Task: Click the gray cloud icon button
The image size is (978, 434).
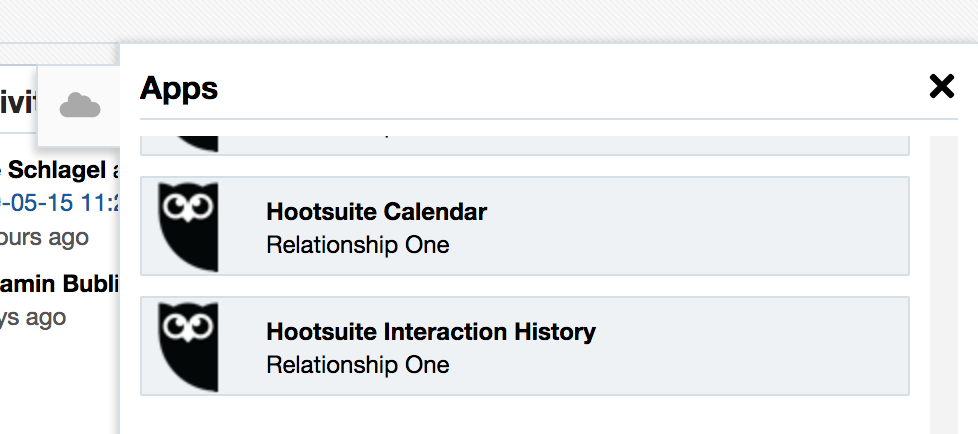Action: (x=80, y=104)
